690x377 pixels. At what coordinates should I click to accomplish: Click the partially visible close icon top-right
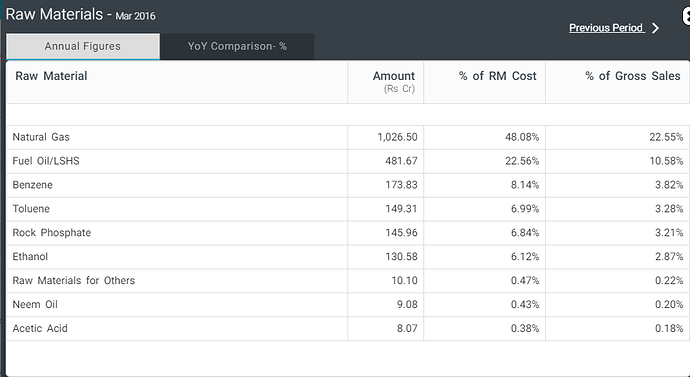(x=686, y=17)
